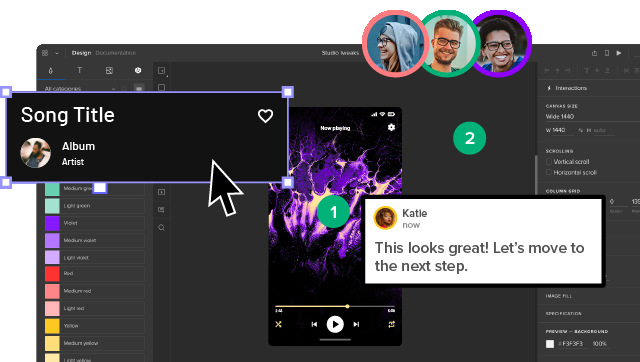The height and width of the screenshot is (362, 640).
Task: Switch to the Documentation tab
Action: 116,53
